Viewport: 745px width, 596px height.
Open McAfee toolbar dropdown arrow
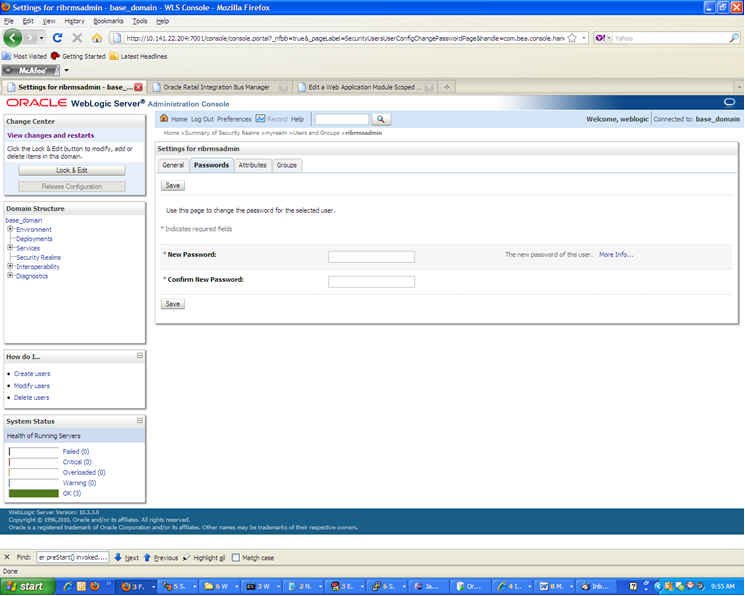pos(67,70)
